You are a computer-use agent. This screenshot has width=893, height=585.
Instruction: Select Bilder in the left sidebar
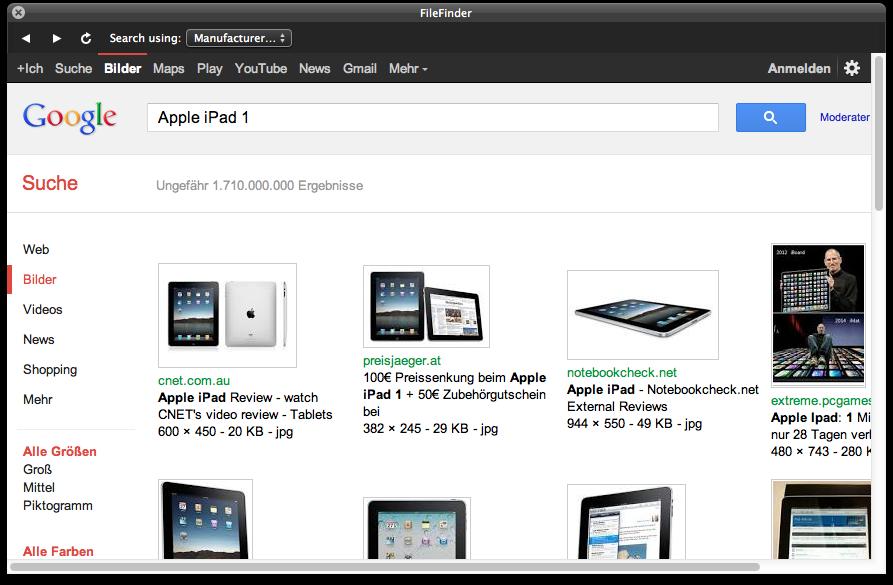(39, 280)
